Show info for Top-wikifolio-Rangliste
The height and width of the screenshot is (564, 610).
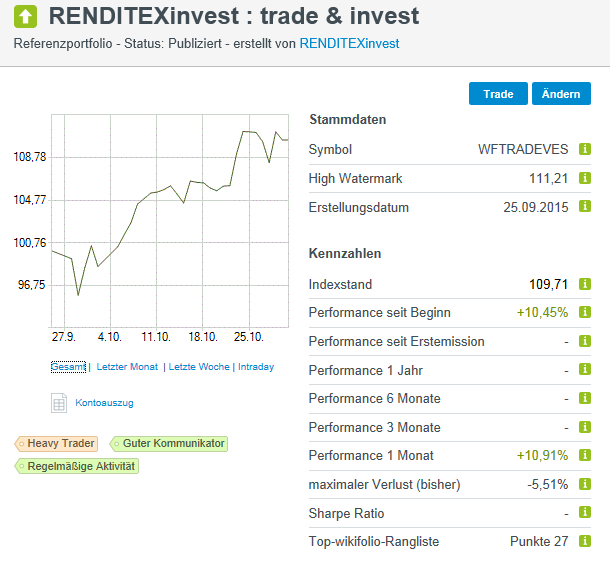(x=586, y=542)
